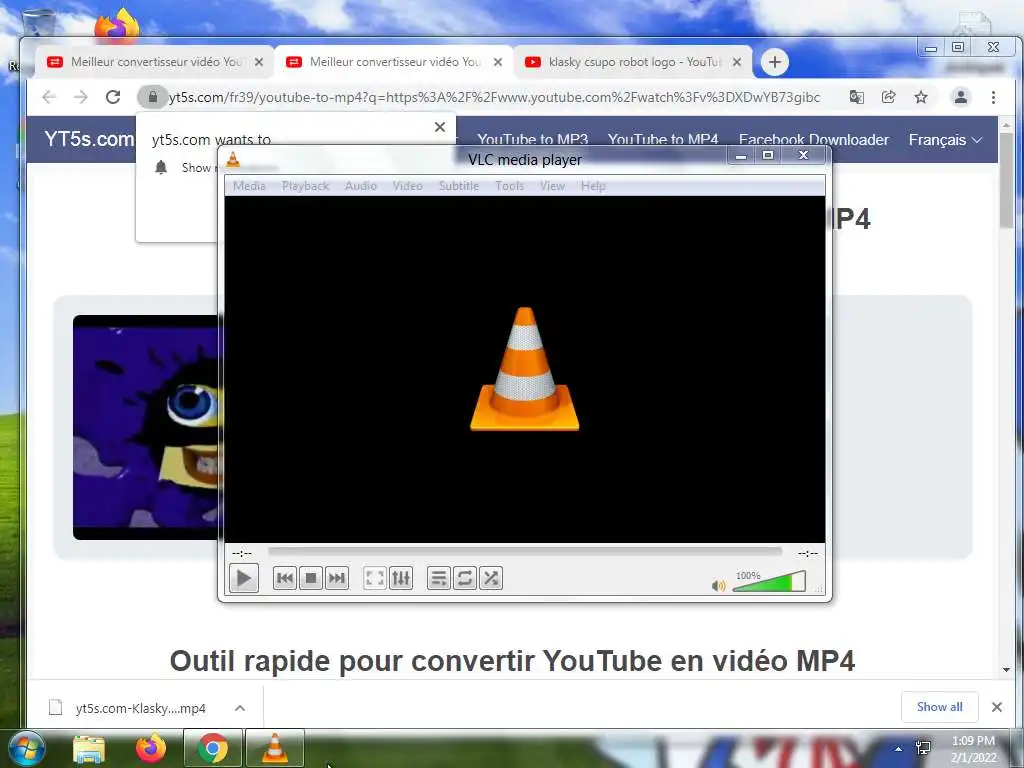Stop playback in VLC
The image size is (1024, 768).
(x=311, y=578)
